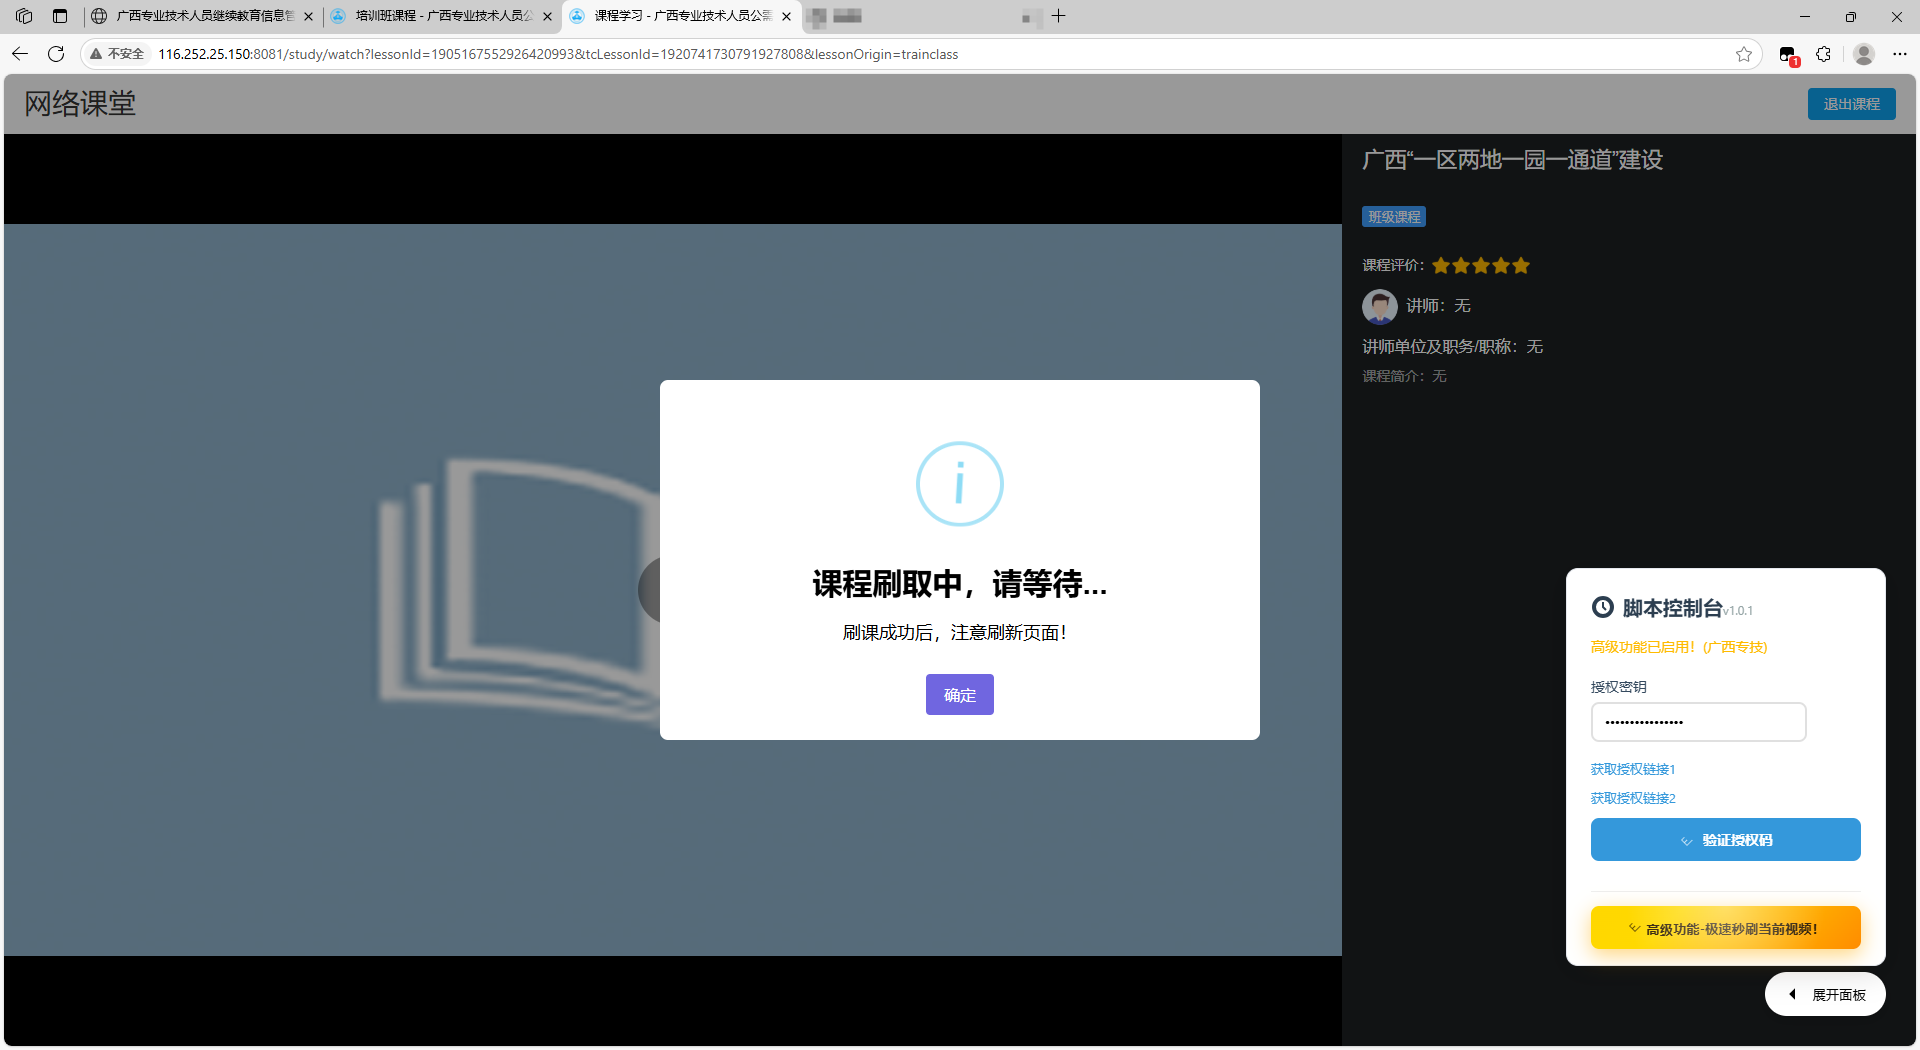Click the fifth rating star
Viewport: 1920px width, 1050px height.
(1521, 265)
